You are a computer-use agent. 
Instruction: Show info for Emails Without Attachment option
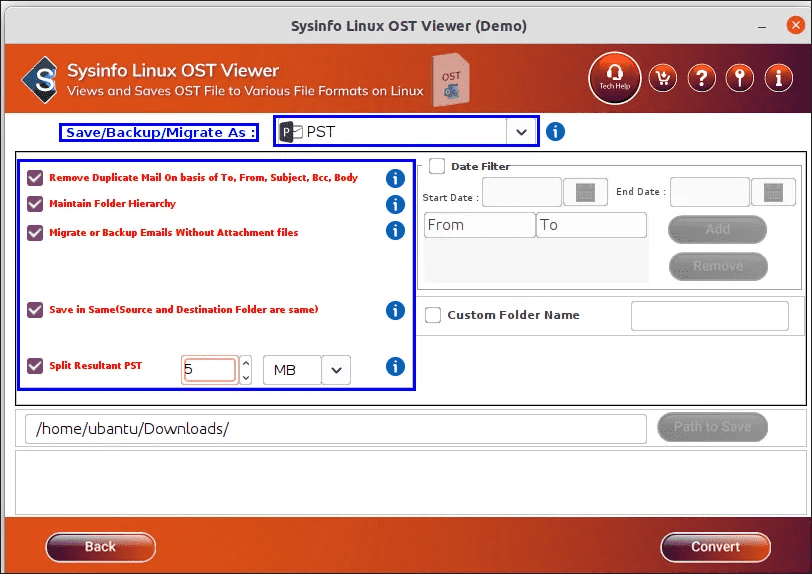click(395, 230)
